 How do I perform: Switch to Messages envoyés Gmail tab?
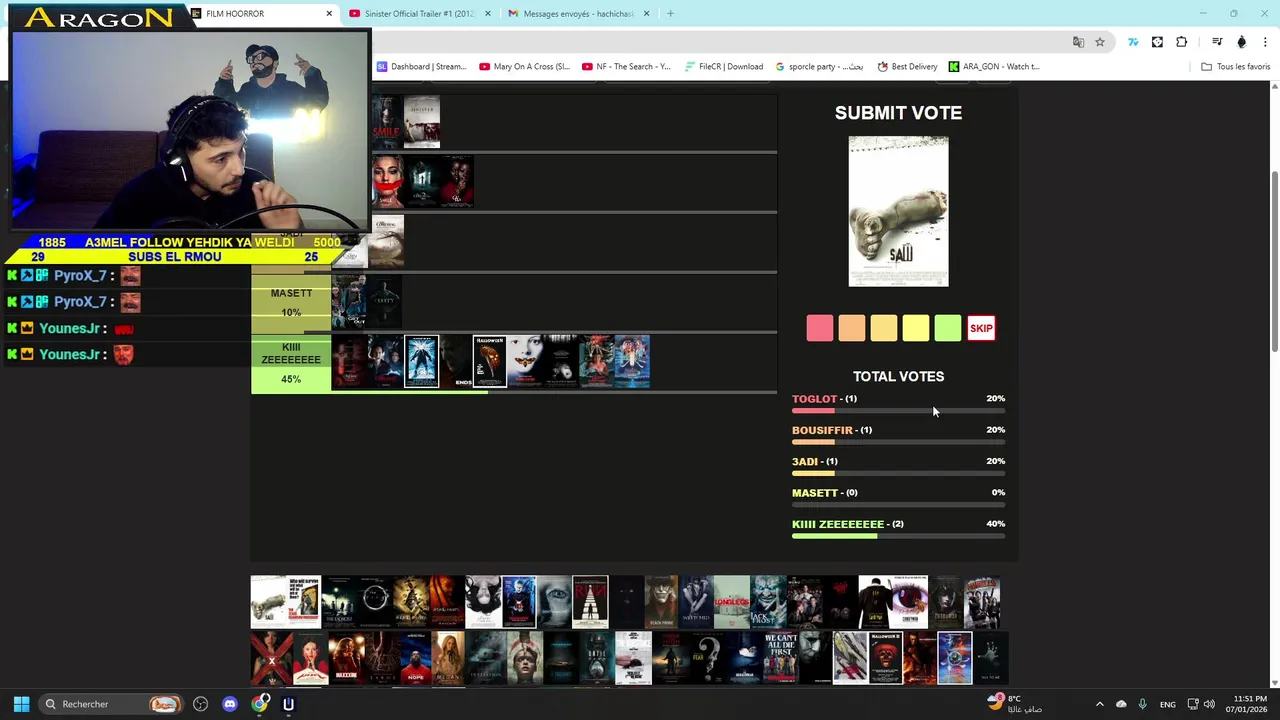pyautogui.click(x=578, y=14)
